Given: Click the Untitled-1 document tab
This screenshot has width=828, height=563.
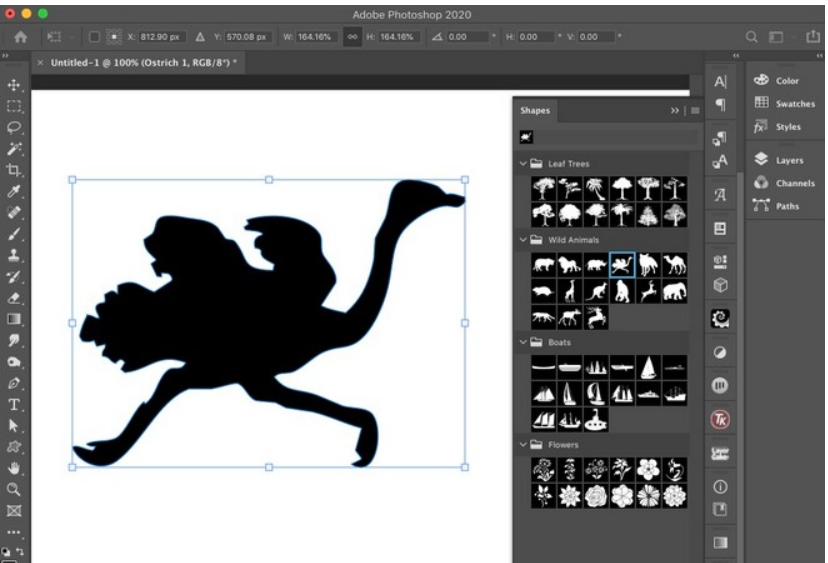Looking at the screenshot, I should coord(143,62).
